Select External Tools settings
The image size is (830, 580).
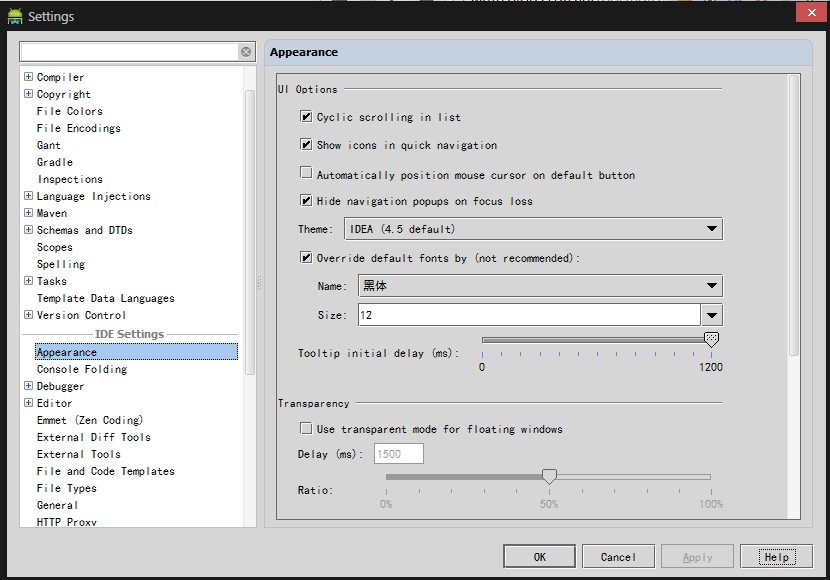click(78, 454)
